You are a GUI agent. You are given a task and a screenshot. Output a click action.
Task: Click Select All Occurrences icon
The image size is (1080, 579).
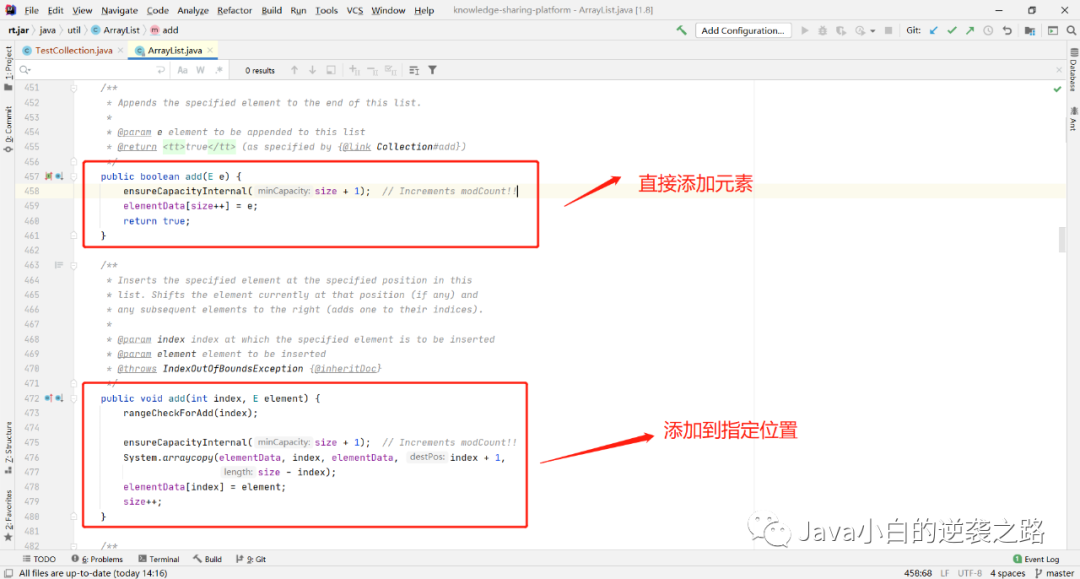(391, 70)
